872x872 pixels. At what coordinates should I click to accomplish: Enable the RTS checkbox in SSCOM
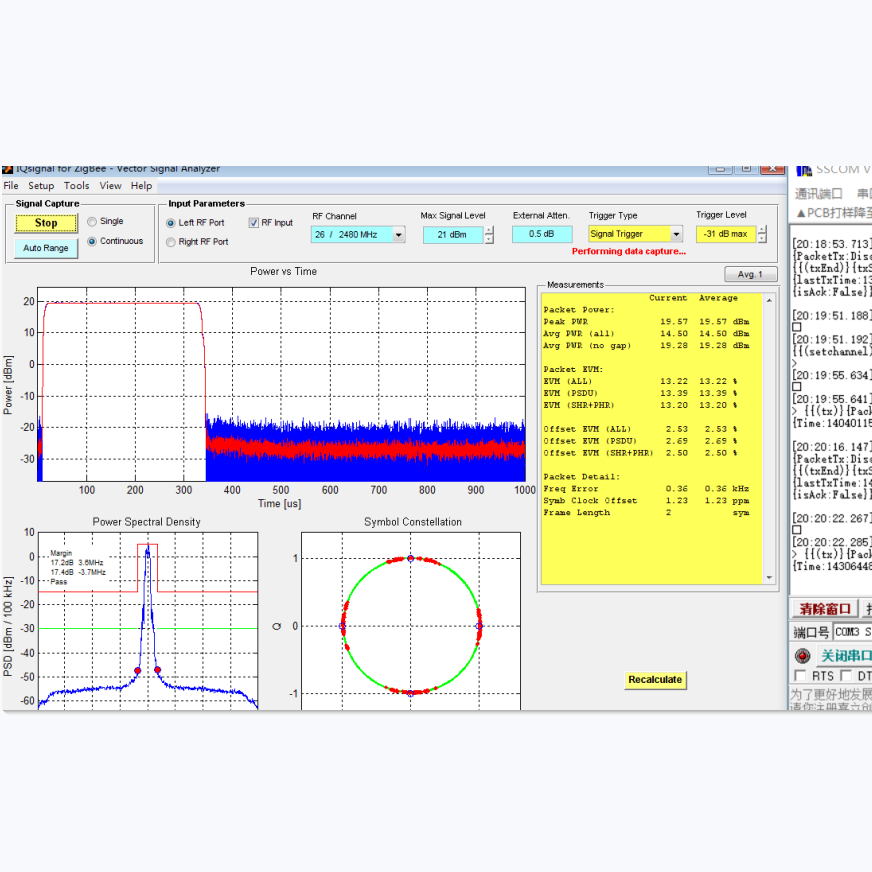tap(800, 677)
